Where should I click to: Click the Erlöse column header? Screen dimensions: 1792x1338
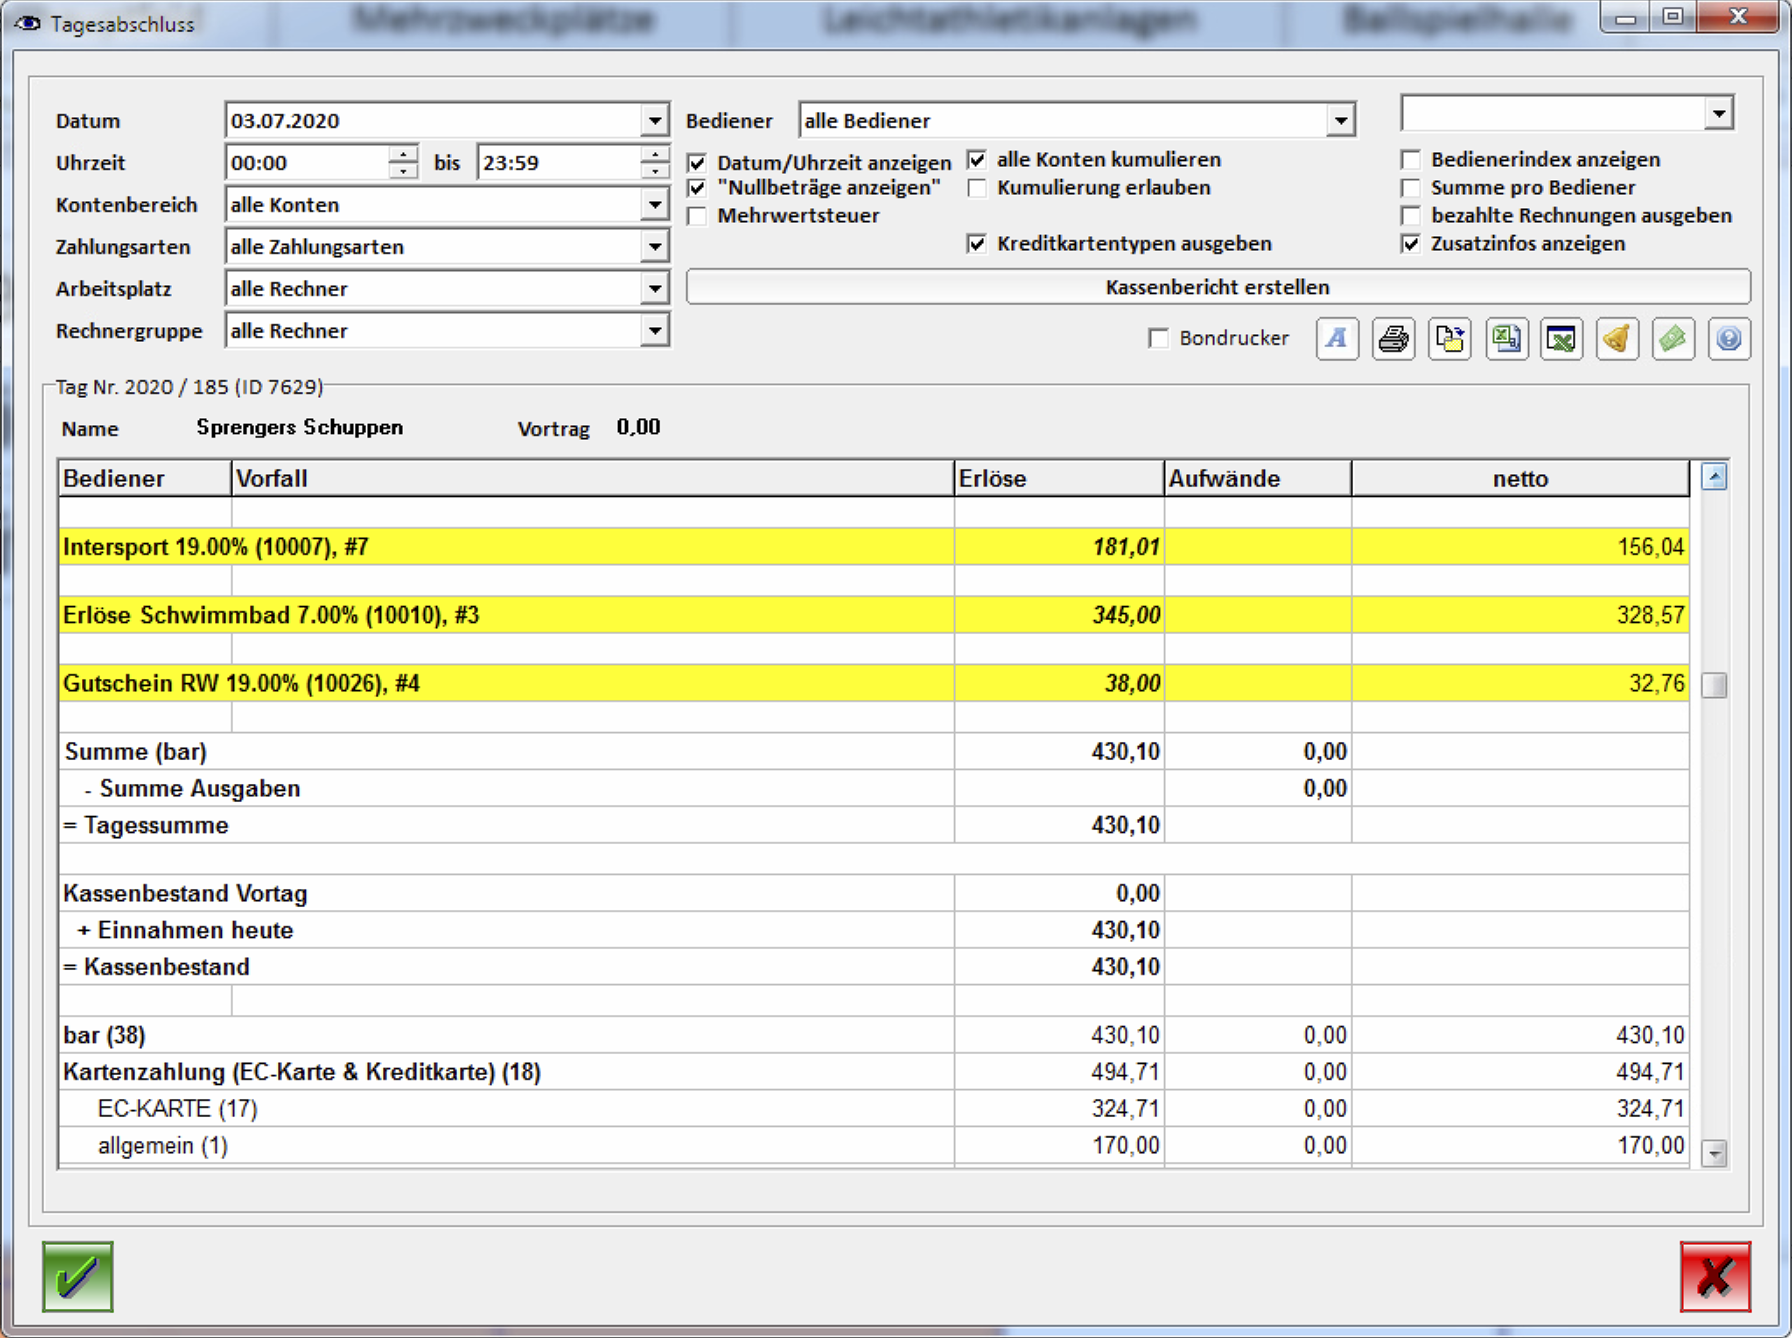(x=1058, y=479)
